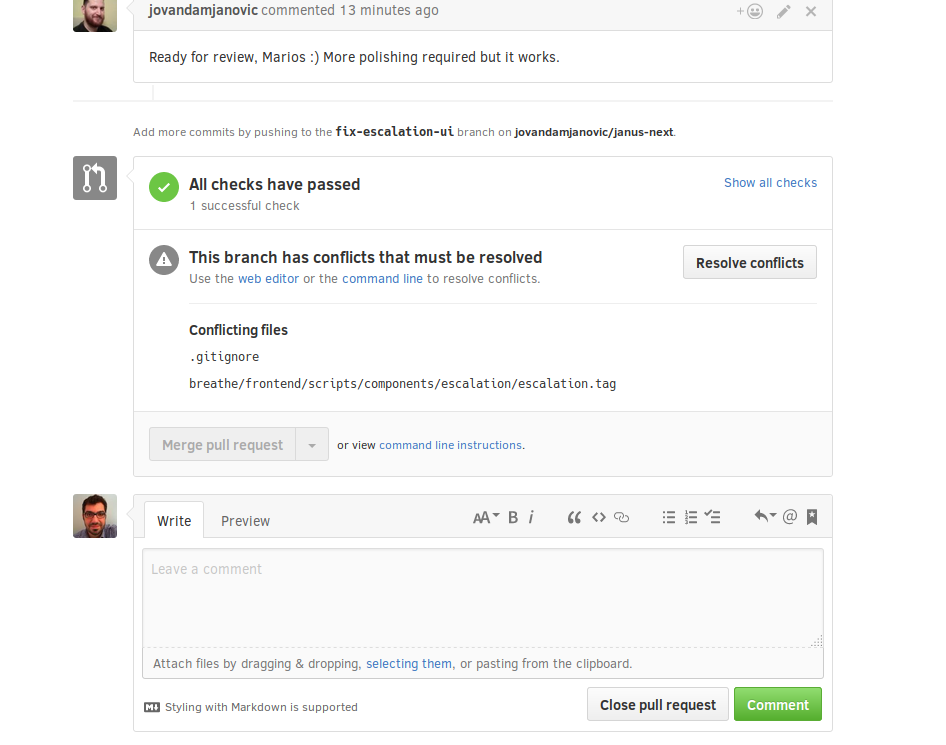The height and width of the screenshot is (745, 946).
Task: Expand merge options dropdown arrow
Action: [312, 445]
